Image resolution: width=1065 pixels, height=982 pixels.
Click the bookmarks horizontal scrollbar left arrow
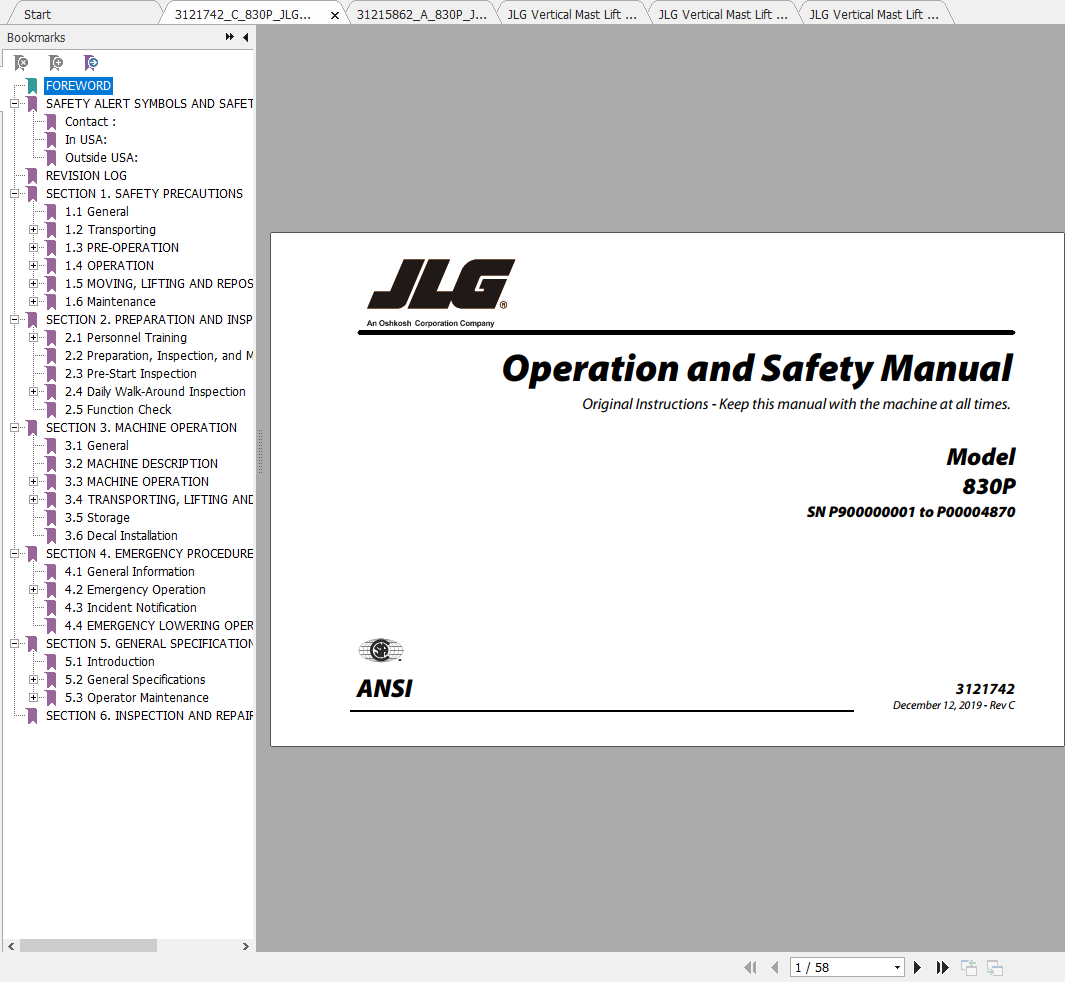coord(11,946)
